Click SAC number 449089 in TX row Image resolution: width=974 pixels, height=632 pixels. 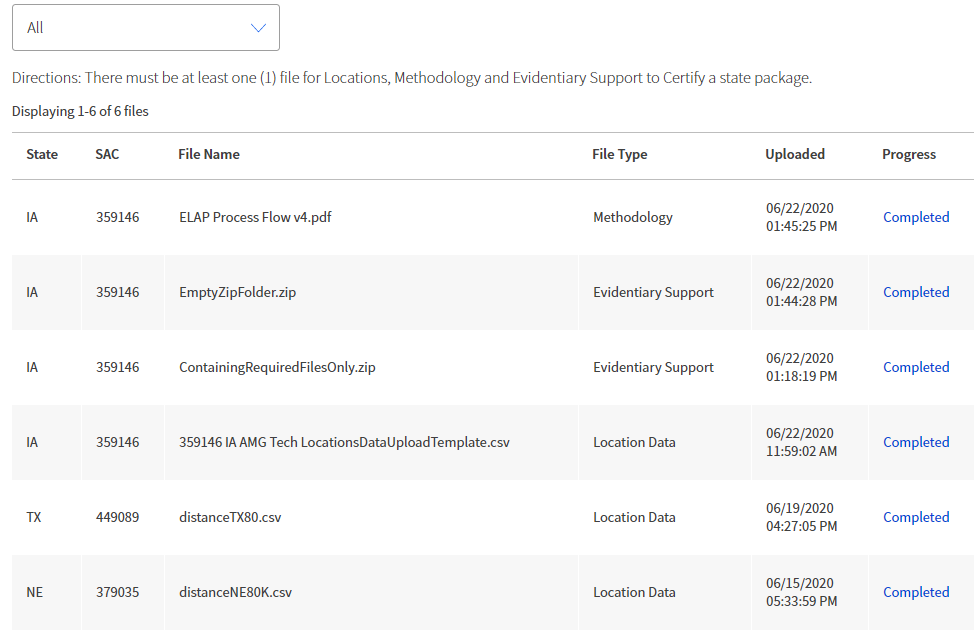tap(117, 517)
